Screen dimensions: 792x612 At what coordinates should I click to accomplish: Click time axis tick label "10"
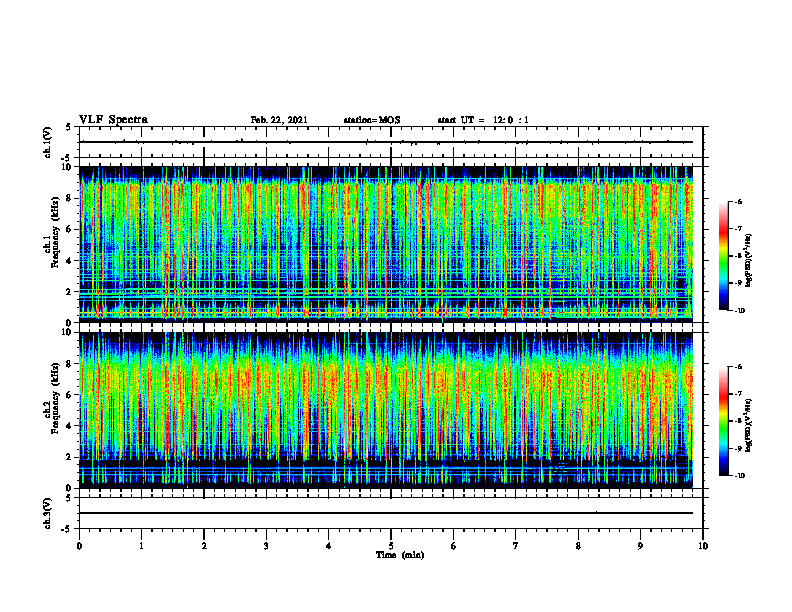703,546
